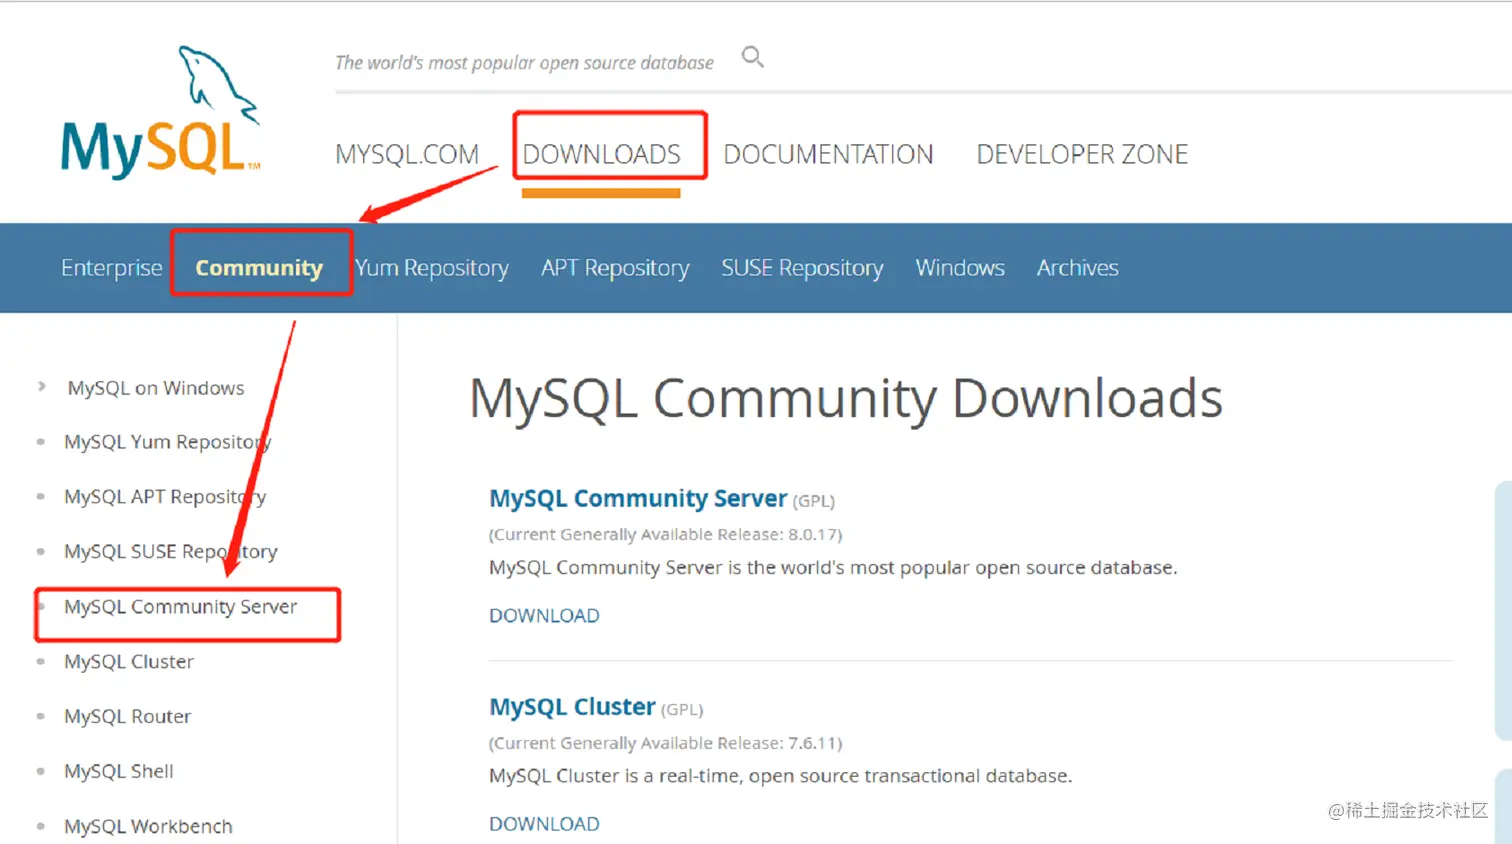Open MySQL Community Server sidebar link
This screenshot has height=844, width=1512.
pos(180,607)
